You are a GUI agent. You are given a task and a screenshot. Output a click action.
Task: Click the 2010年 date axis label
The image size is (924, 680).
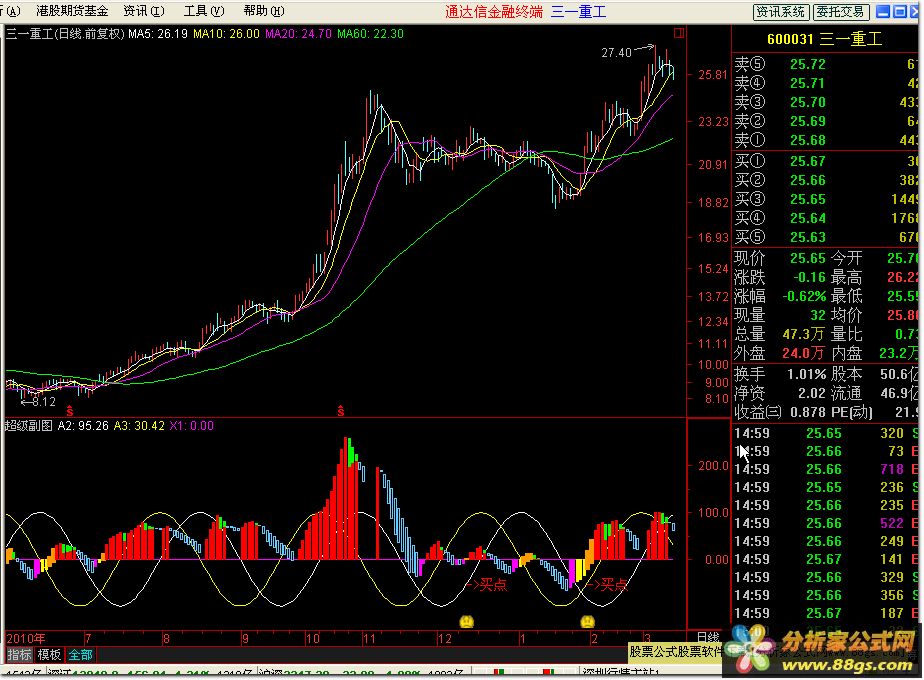25,638
